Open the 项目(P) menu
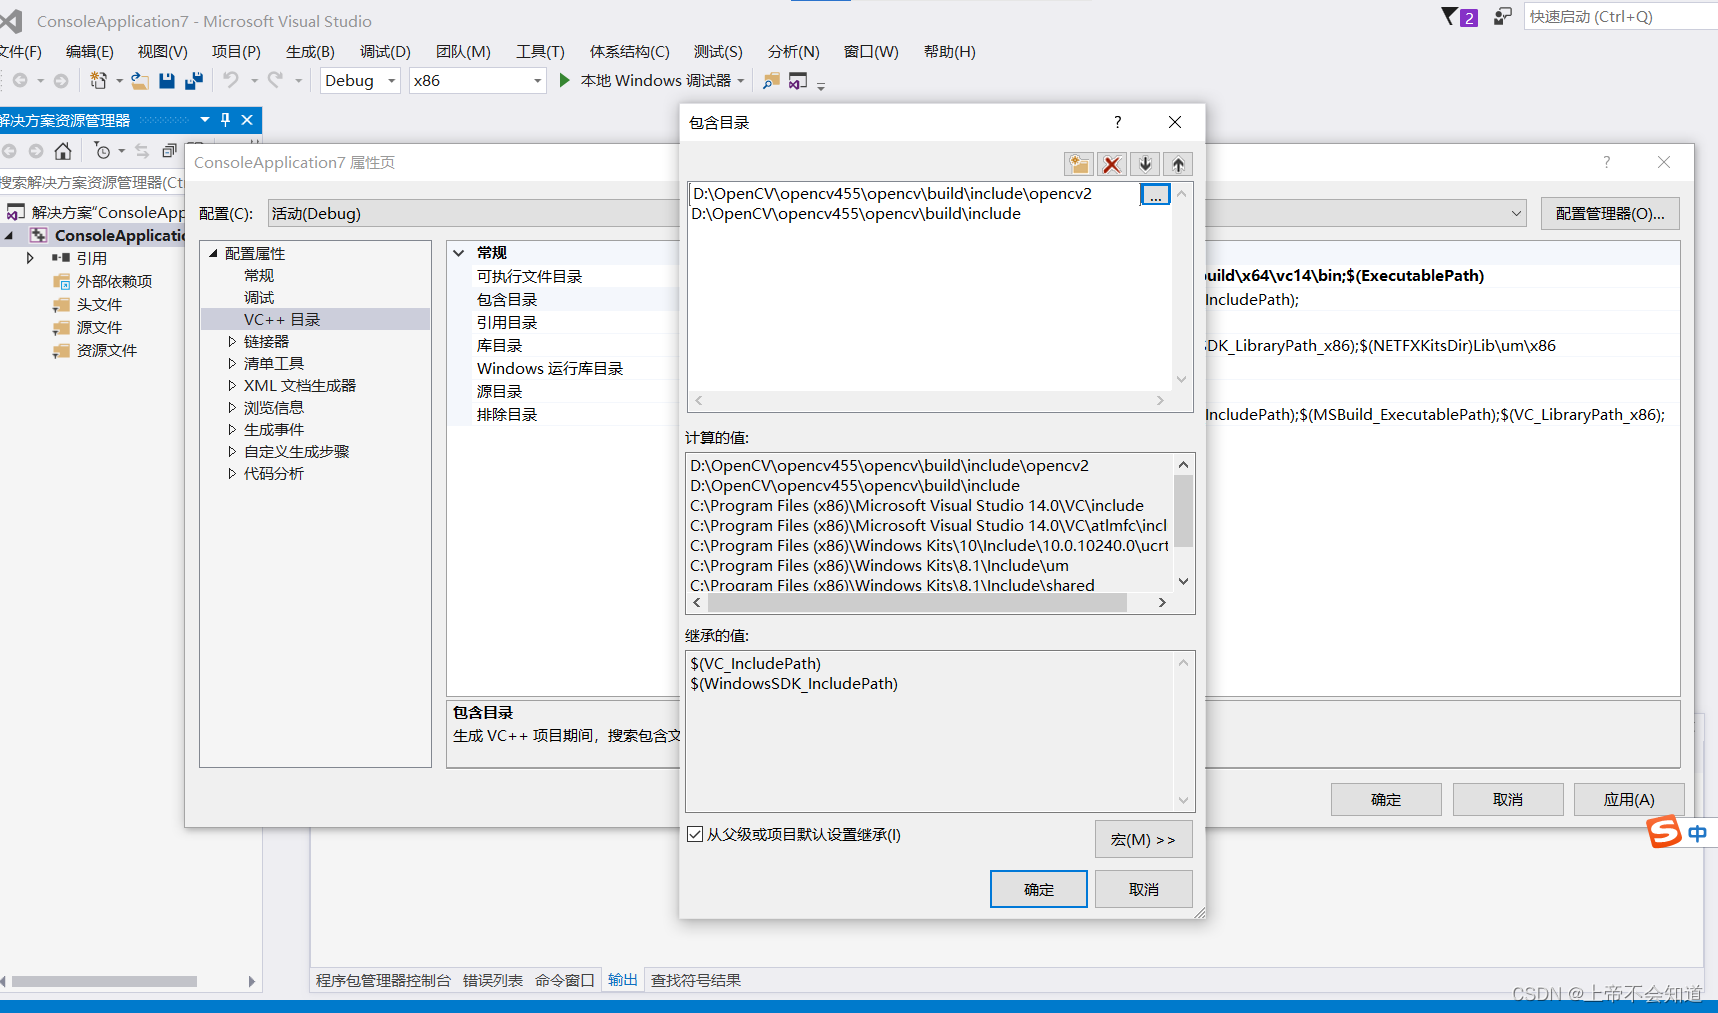The width and height of the screenshot is (1718, 1013). click(x=236, y=51)
